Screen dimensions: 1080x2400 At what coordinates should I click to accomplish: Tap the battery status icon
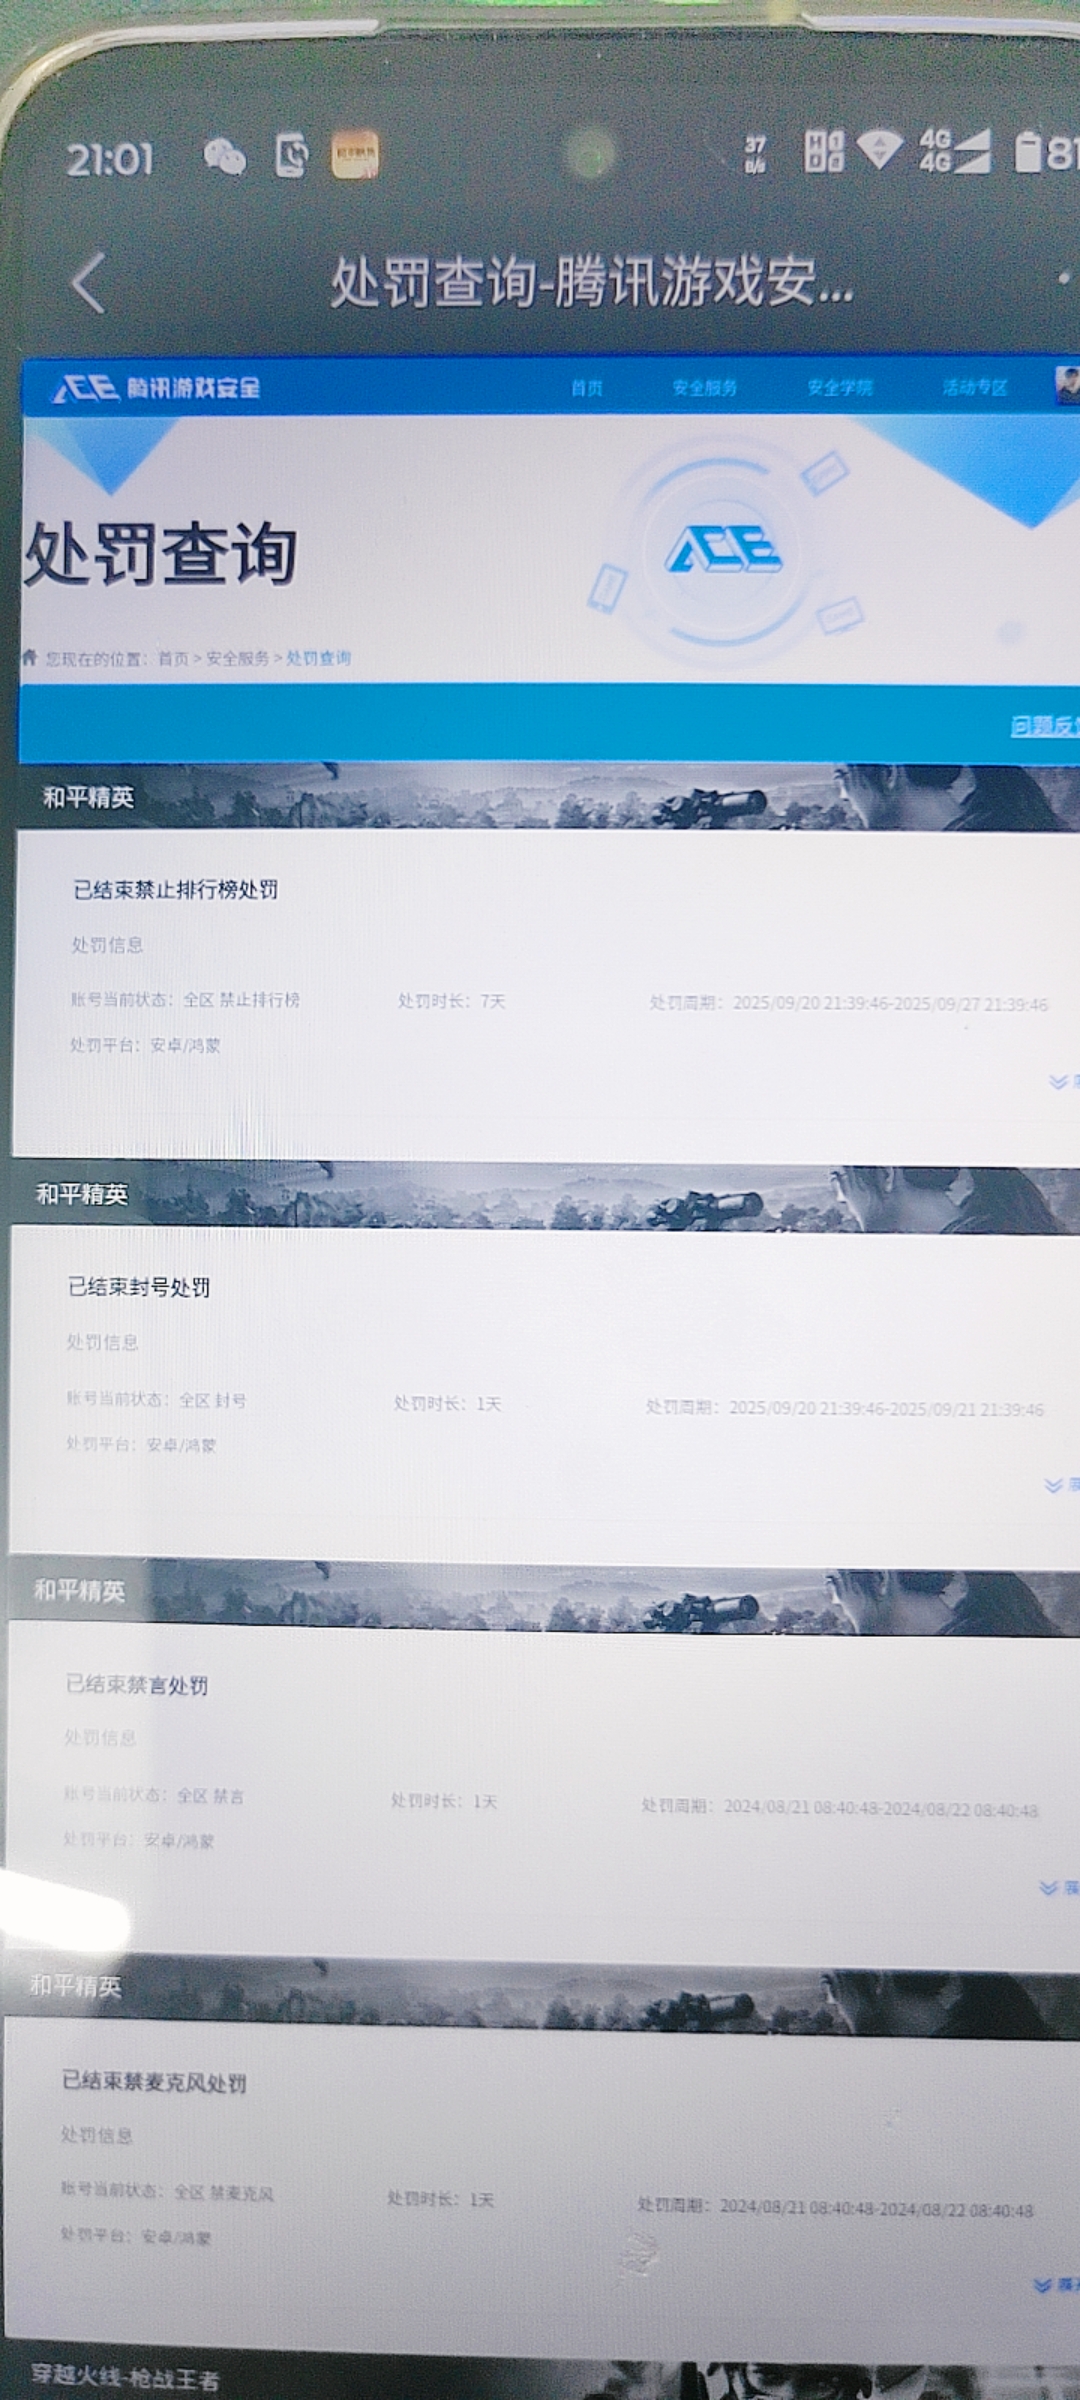1046,152
